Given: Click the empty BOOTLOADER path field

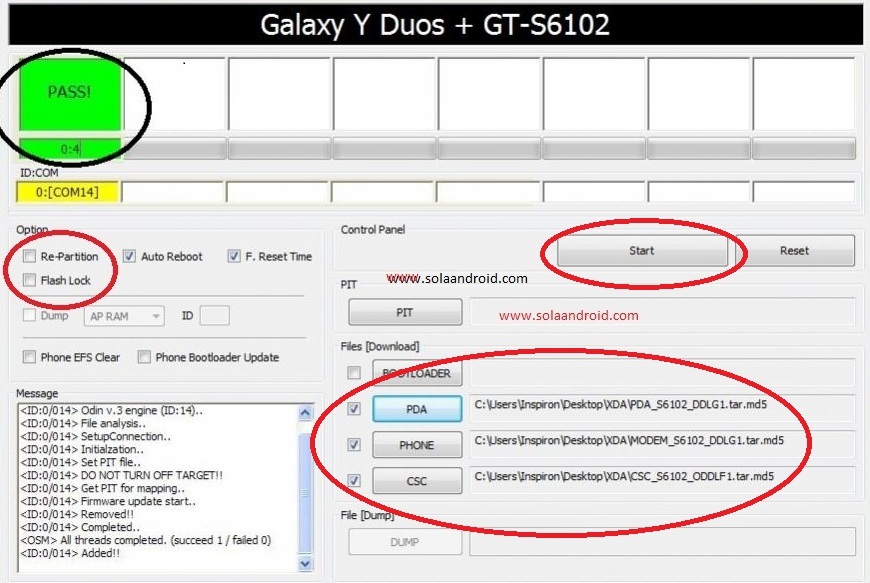Looking at the screenshot, I should point(662,373).
